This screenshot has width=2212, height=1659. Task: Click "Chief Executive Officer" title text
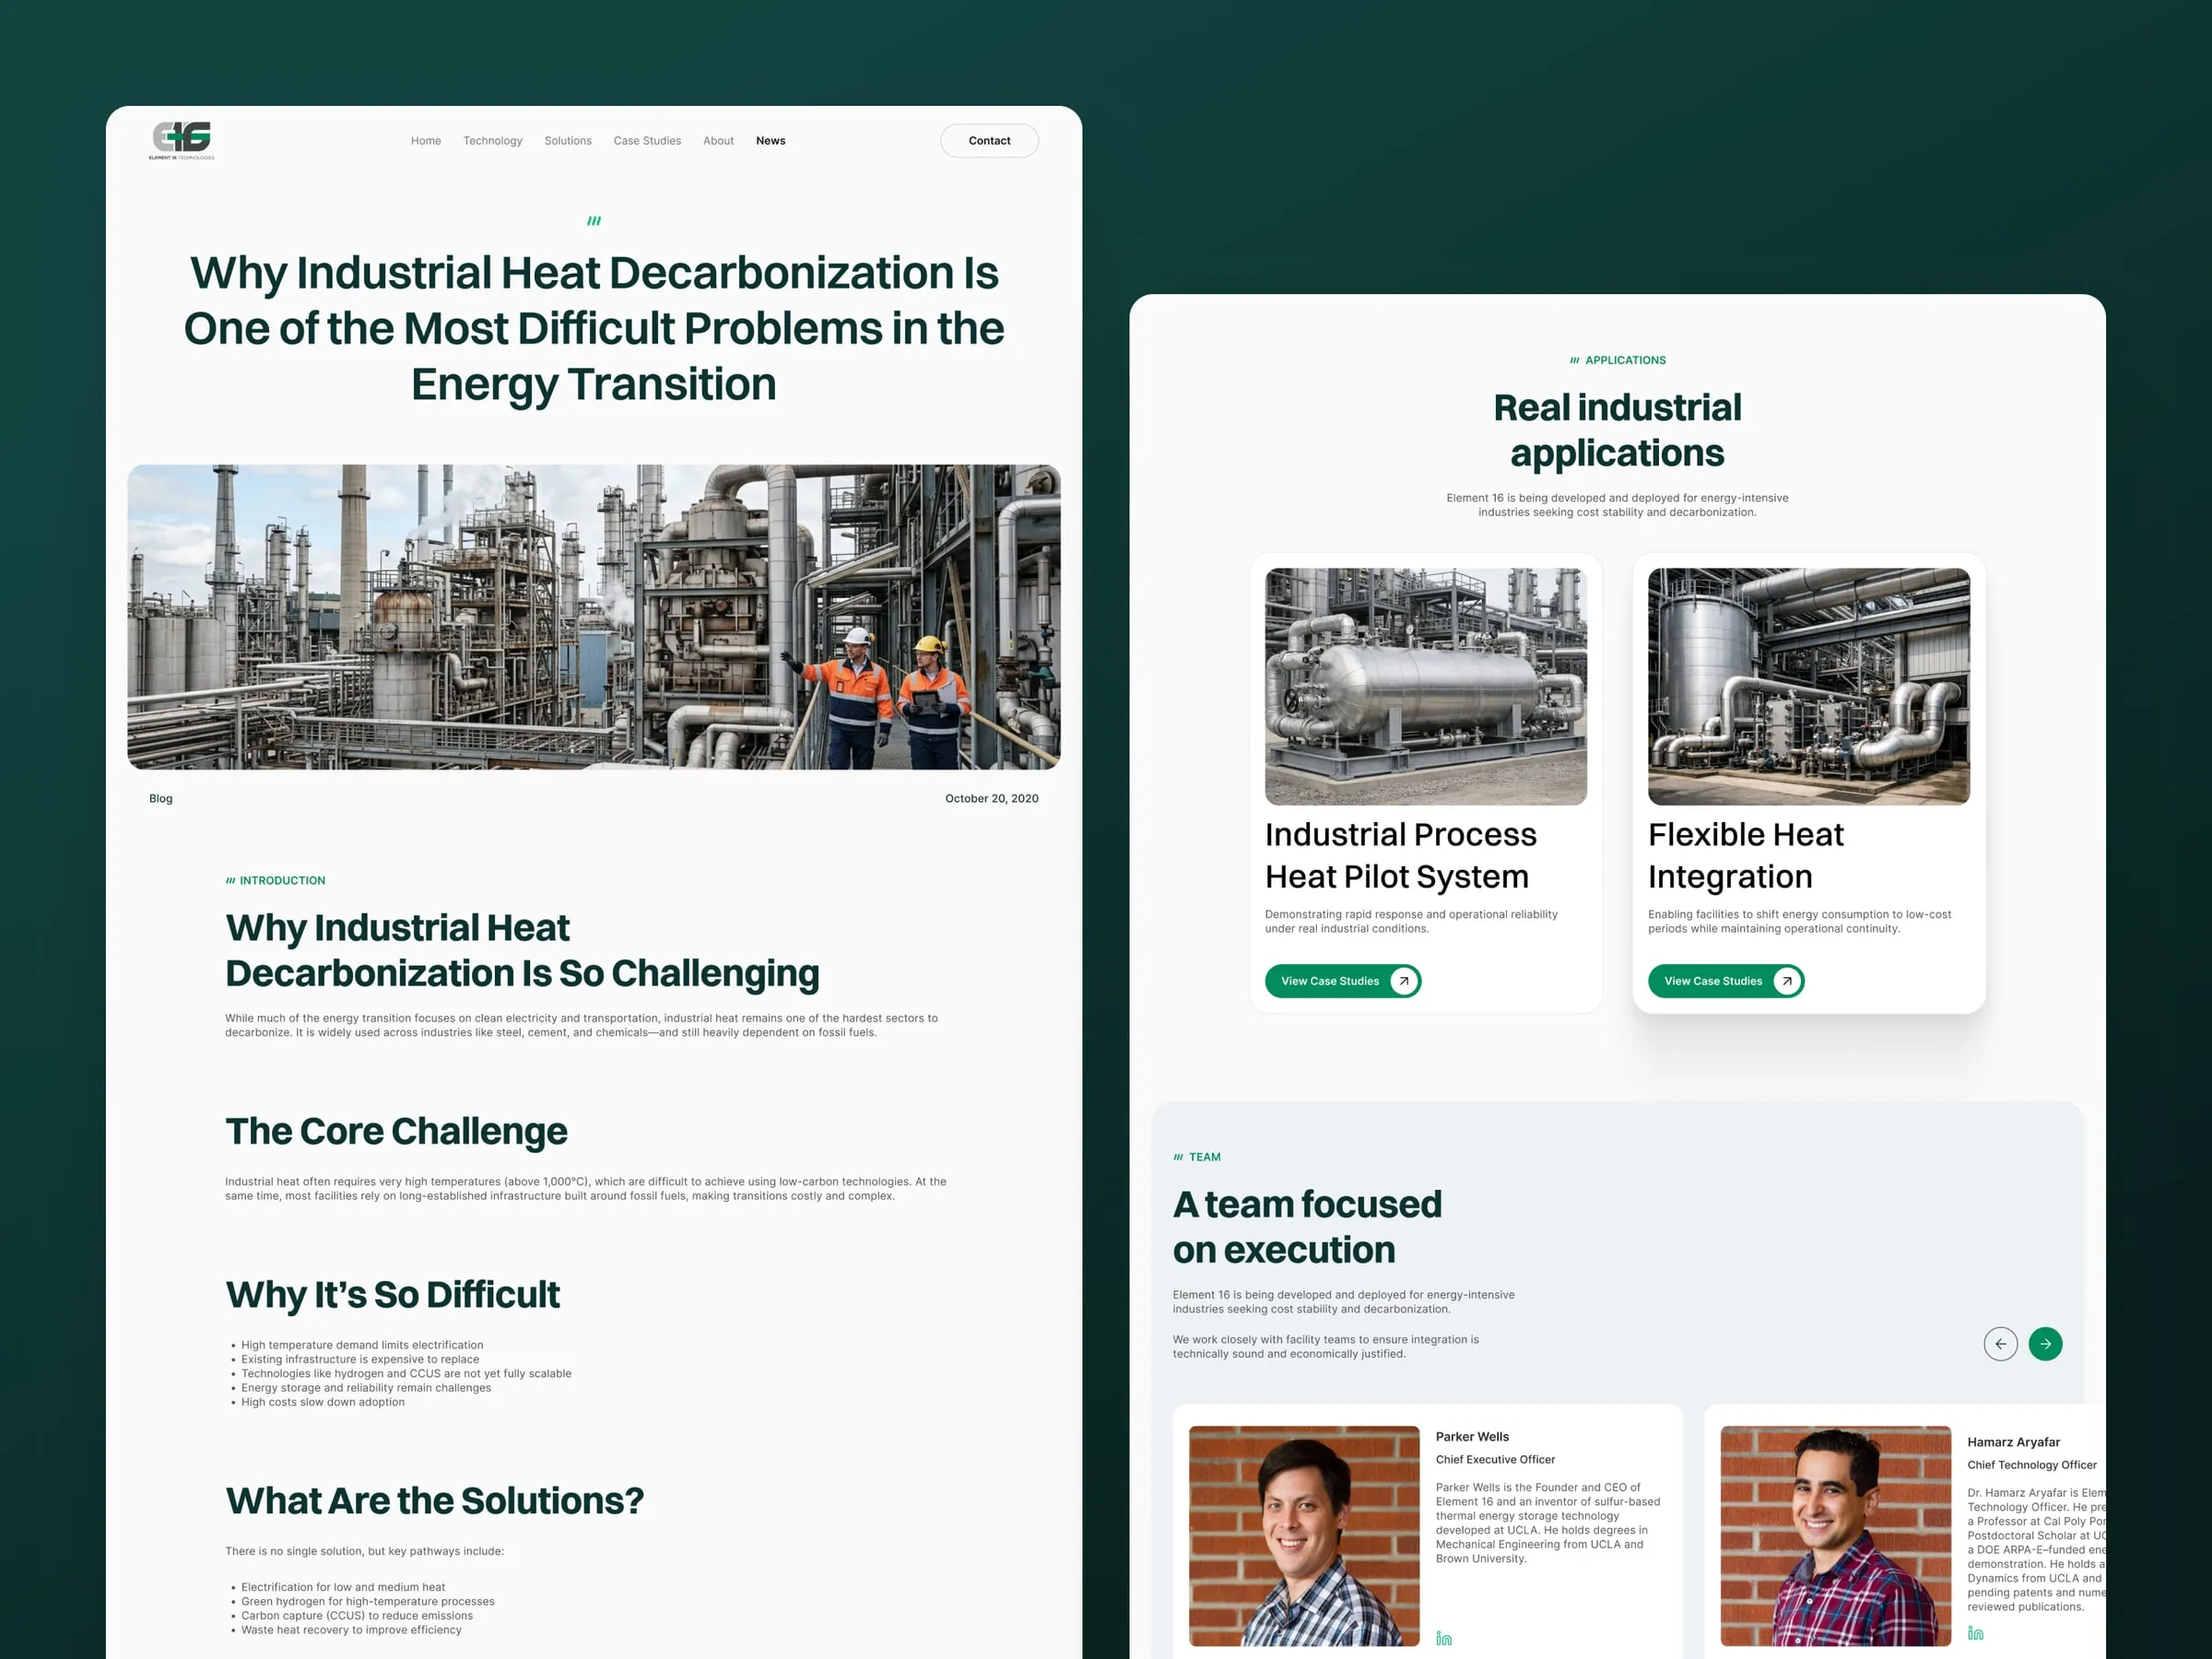[x=1495, y=1460]
